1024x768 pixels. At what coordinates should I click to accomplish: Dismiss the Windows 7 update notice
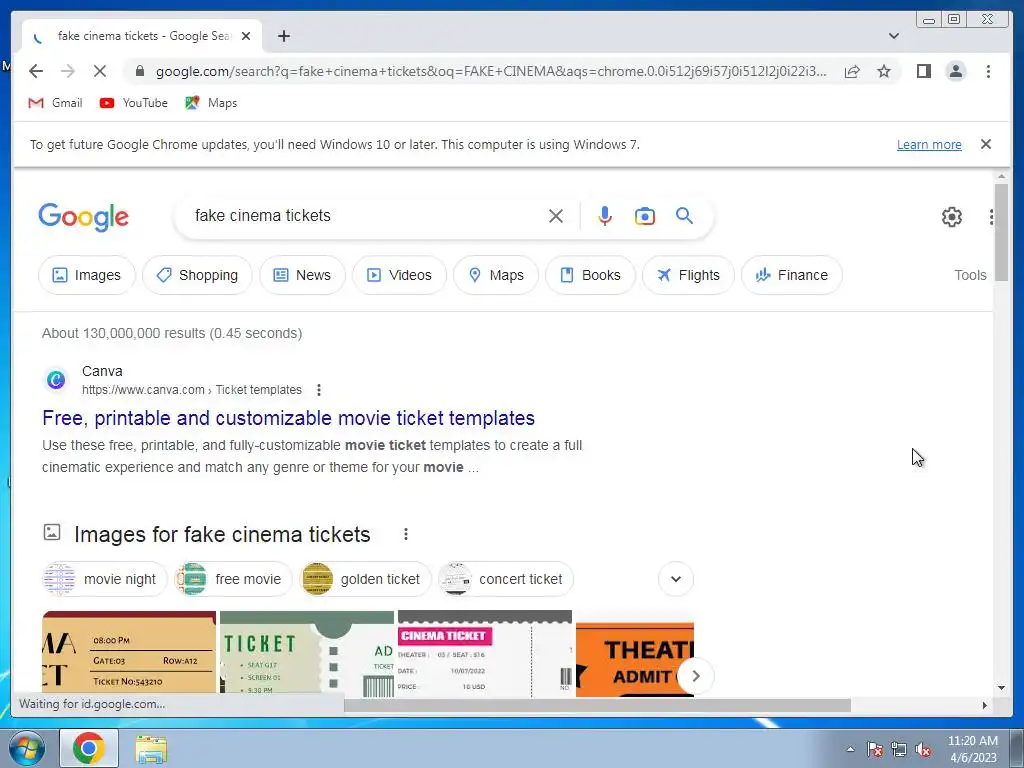click(985, 144)
